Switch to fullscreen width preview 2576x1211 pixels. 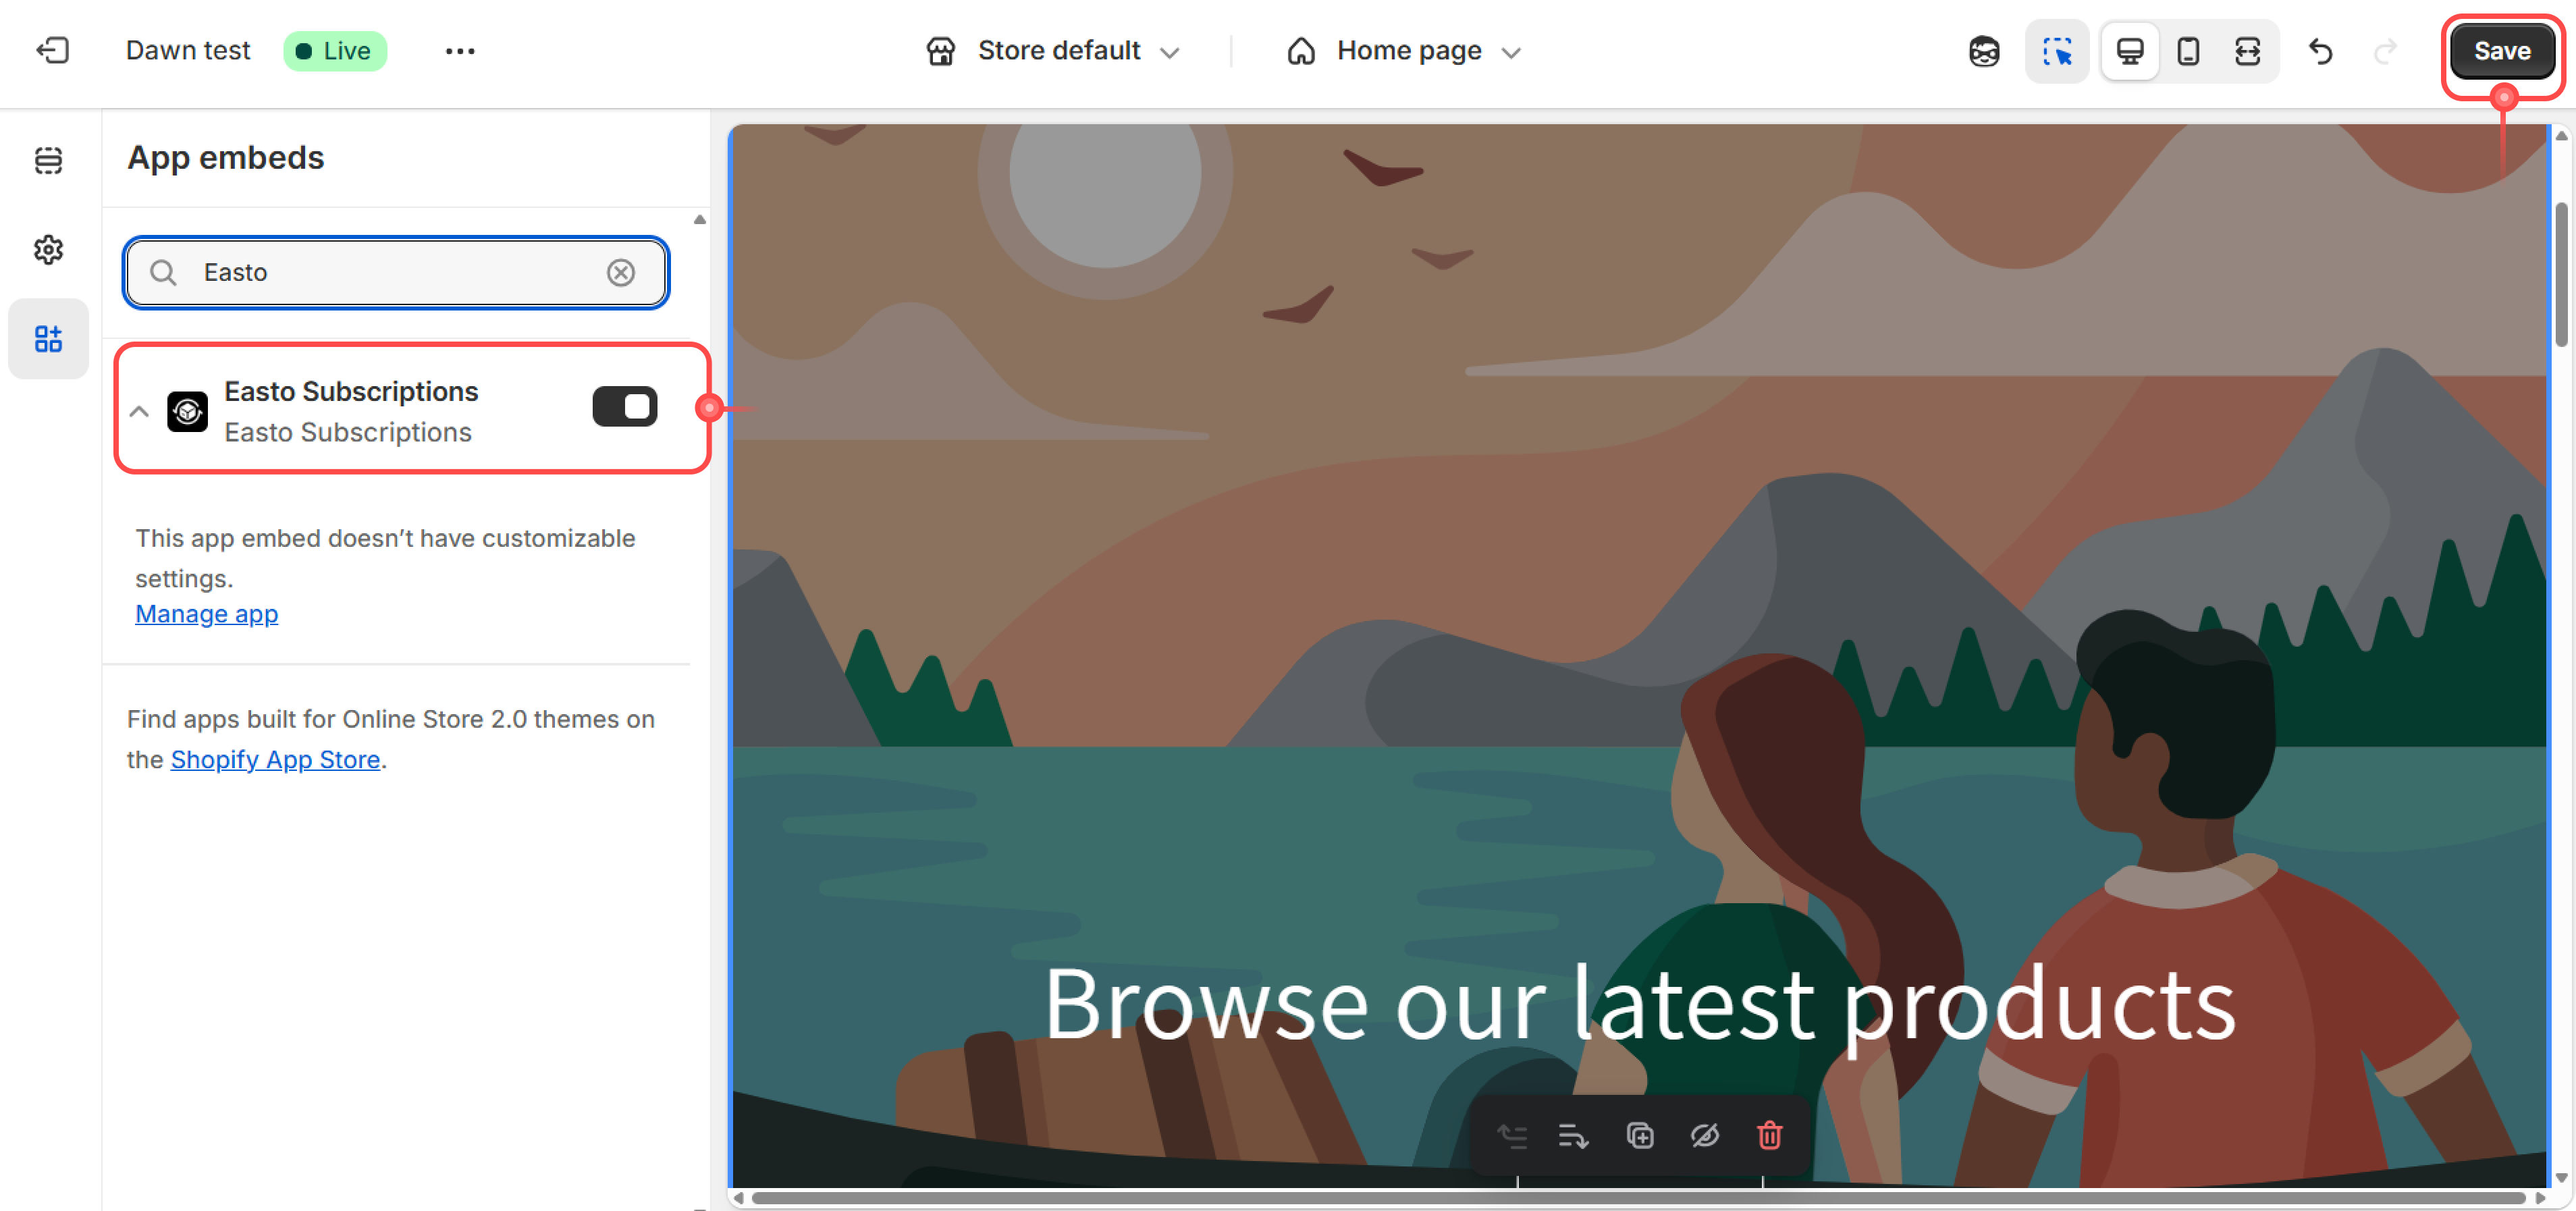(x=2247, y=51)
